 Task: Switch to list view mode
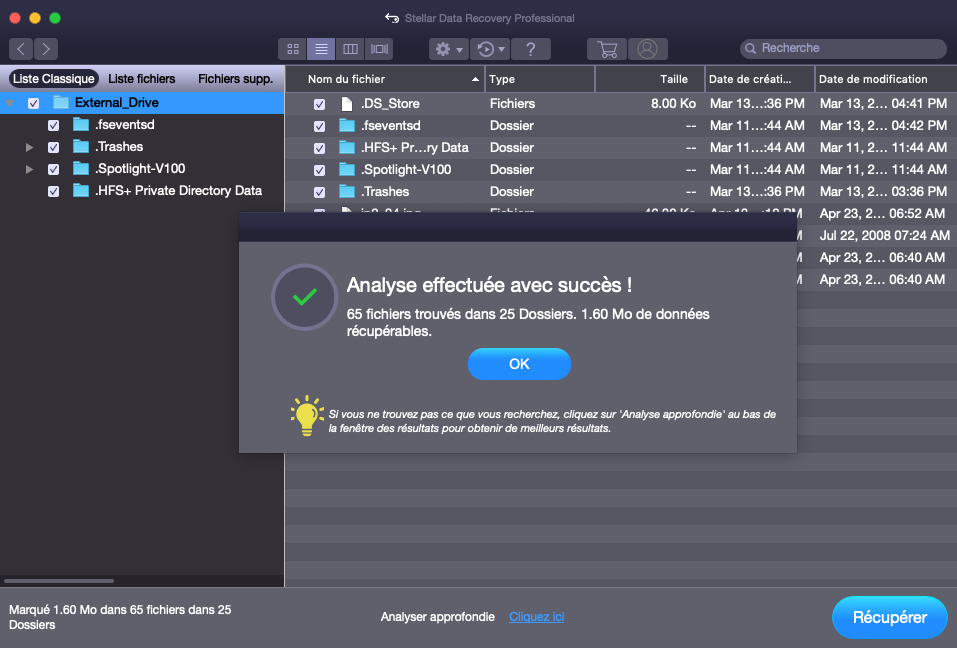pos(321,49)
